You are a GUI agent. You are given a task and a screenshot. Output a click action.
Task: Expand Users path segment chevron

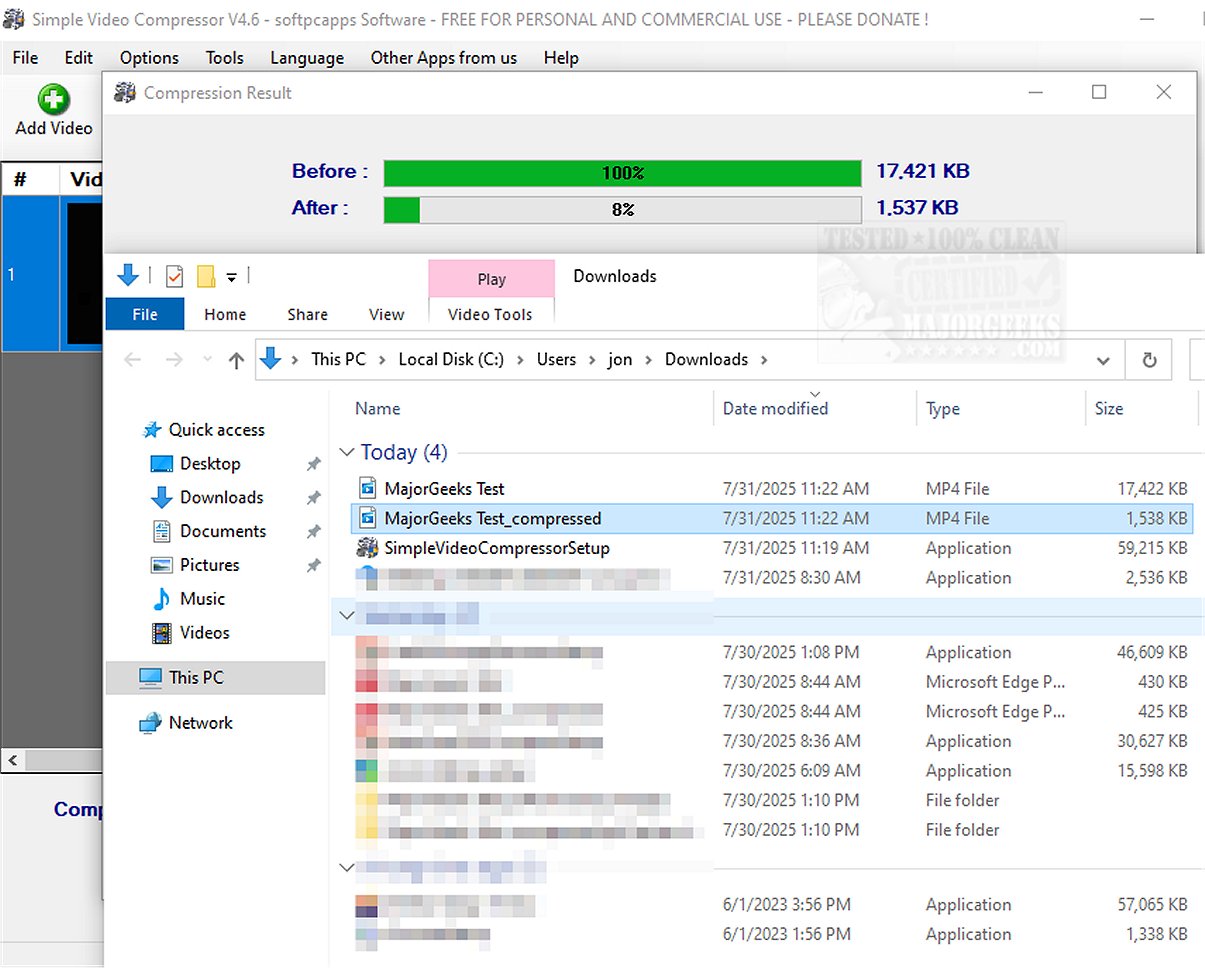(592, 360)
